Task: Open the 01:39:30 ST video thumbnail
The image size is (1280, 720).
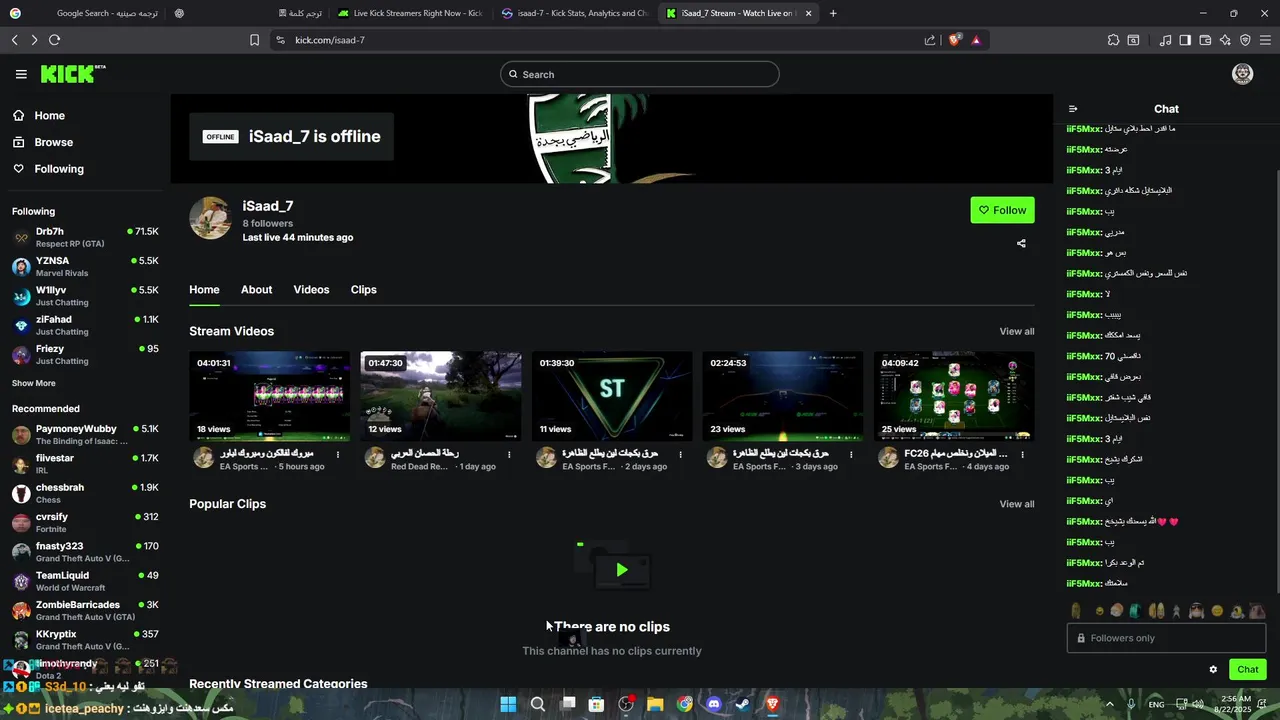Action: 612,396
